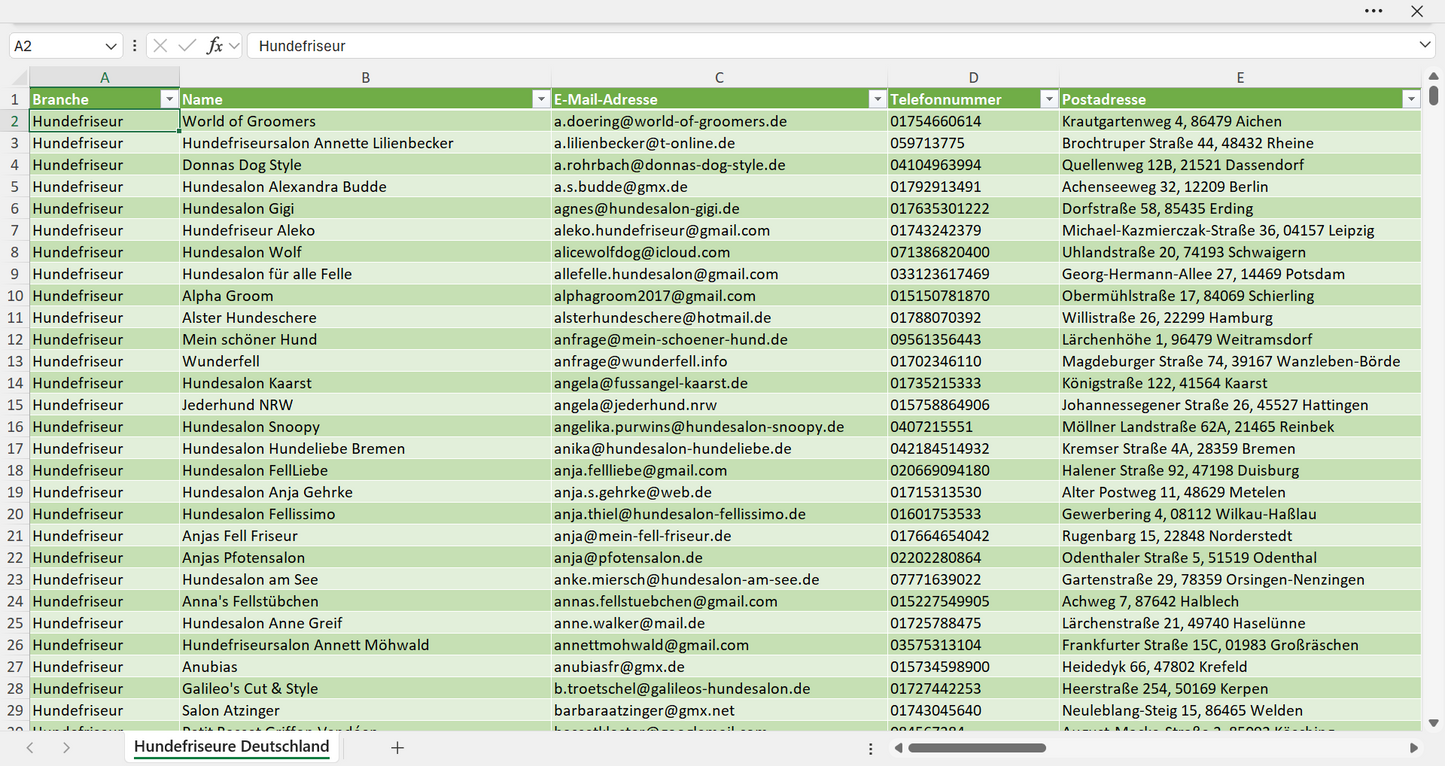Viewport: 1445px width, 766px height.
Task: Select column B header
Action: pos(366,77)
